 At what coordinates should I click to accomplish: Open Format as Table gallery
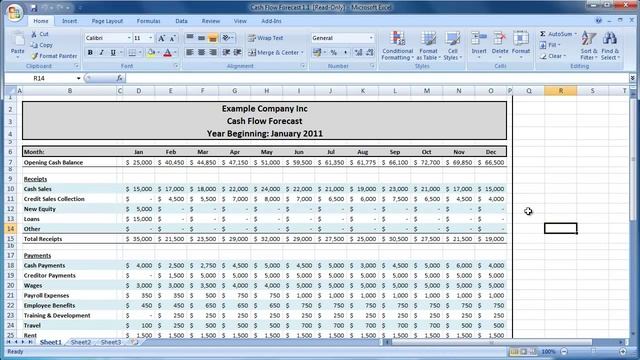pos(428,46)
